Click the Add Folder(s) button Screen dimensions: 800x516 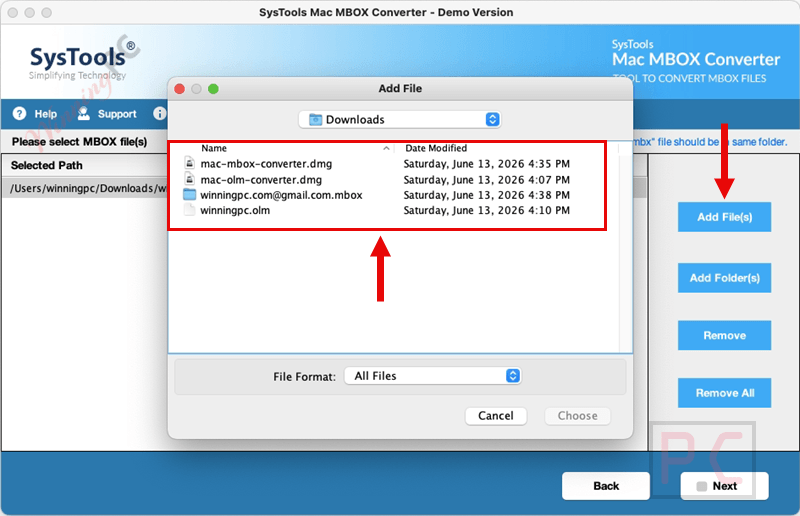[724, 278]
